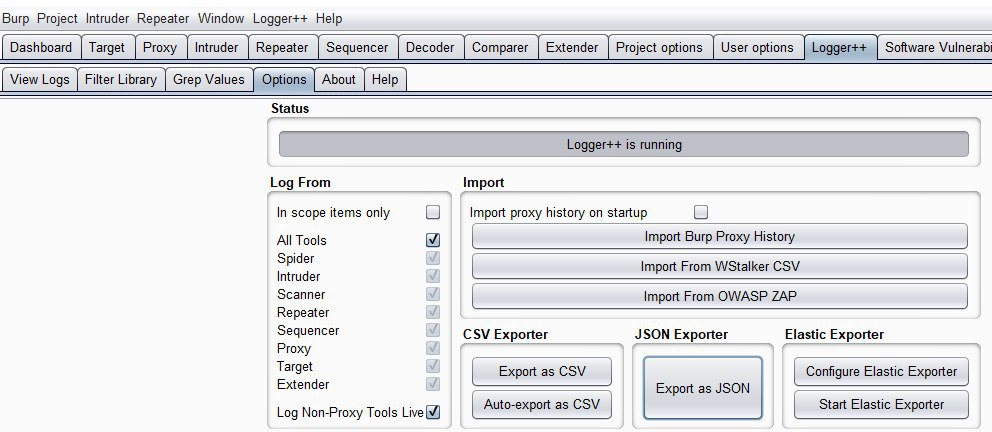
Task: Switch to the Repeater tab
Action: pos(282,47)
